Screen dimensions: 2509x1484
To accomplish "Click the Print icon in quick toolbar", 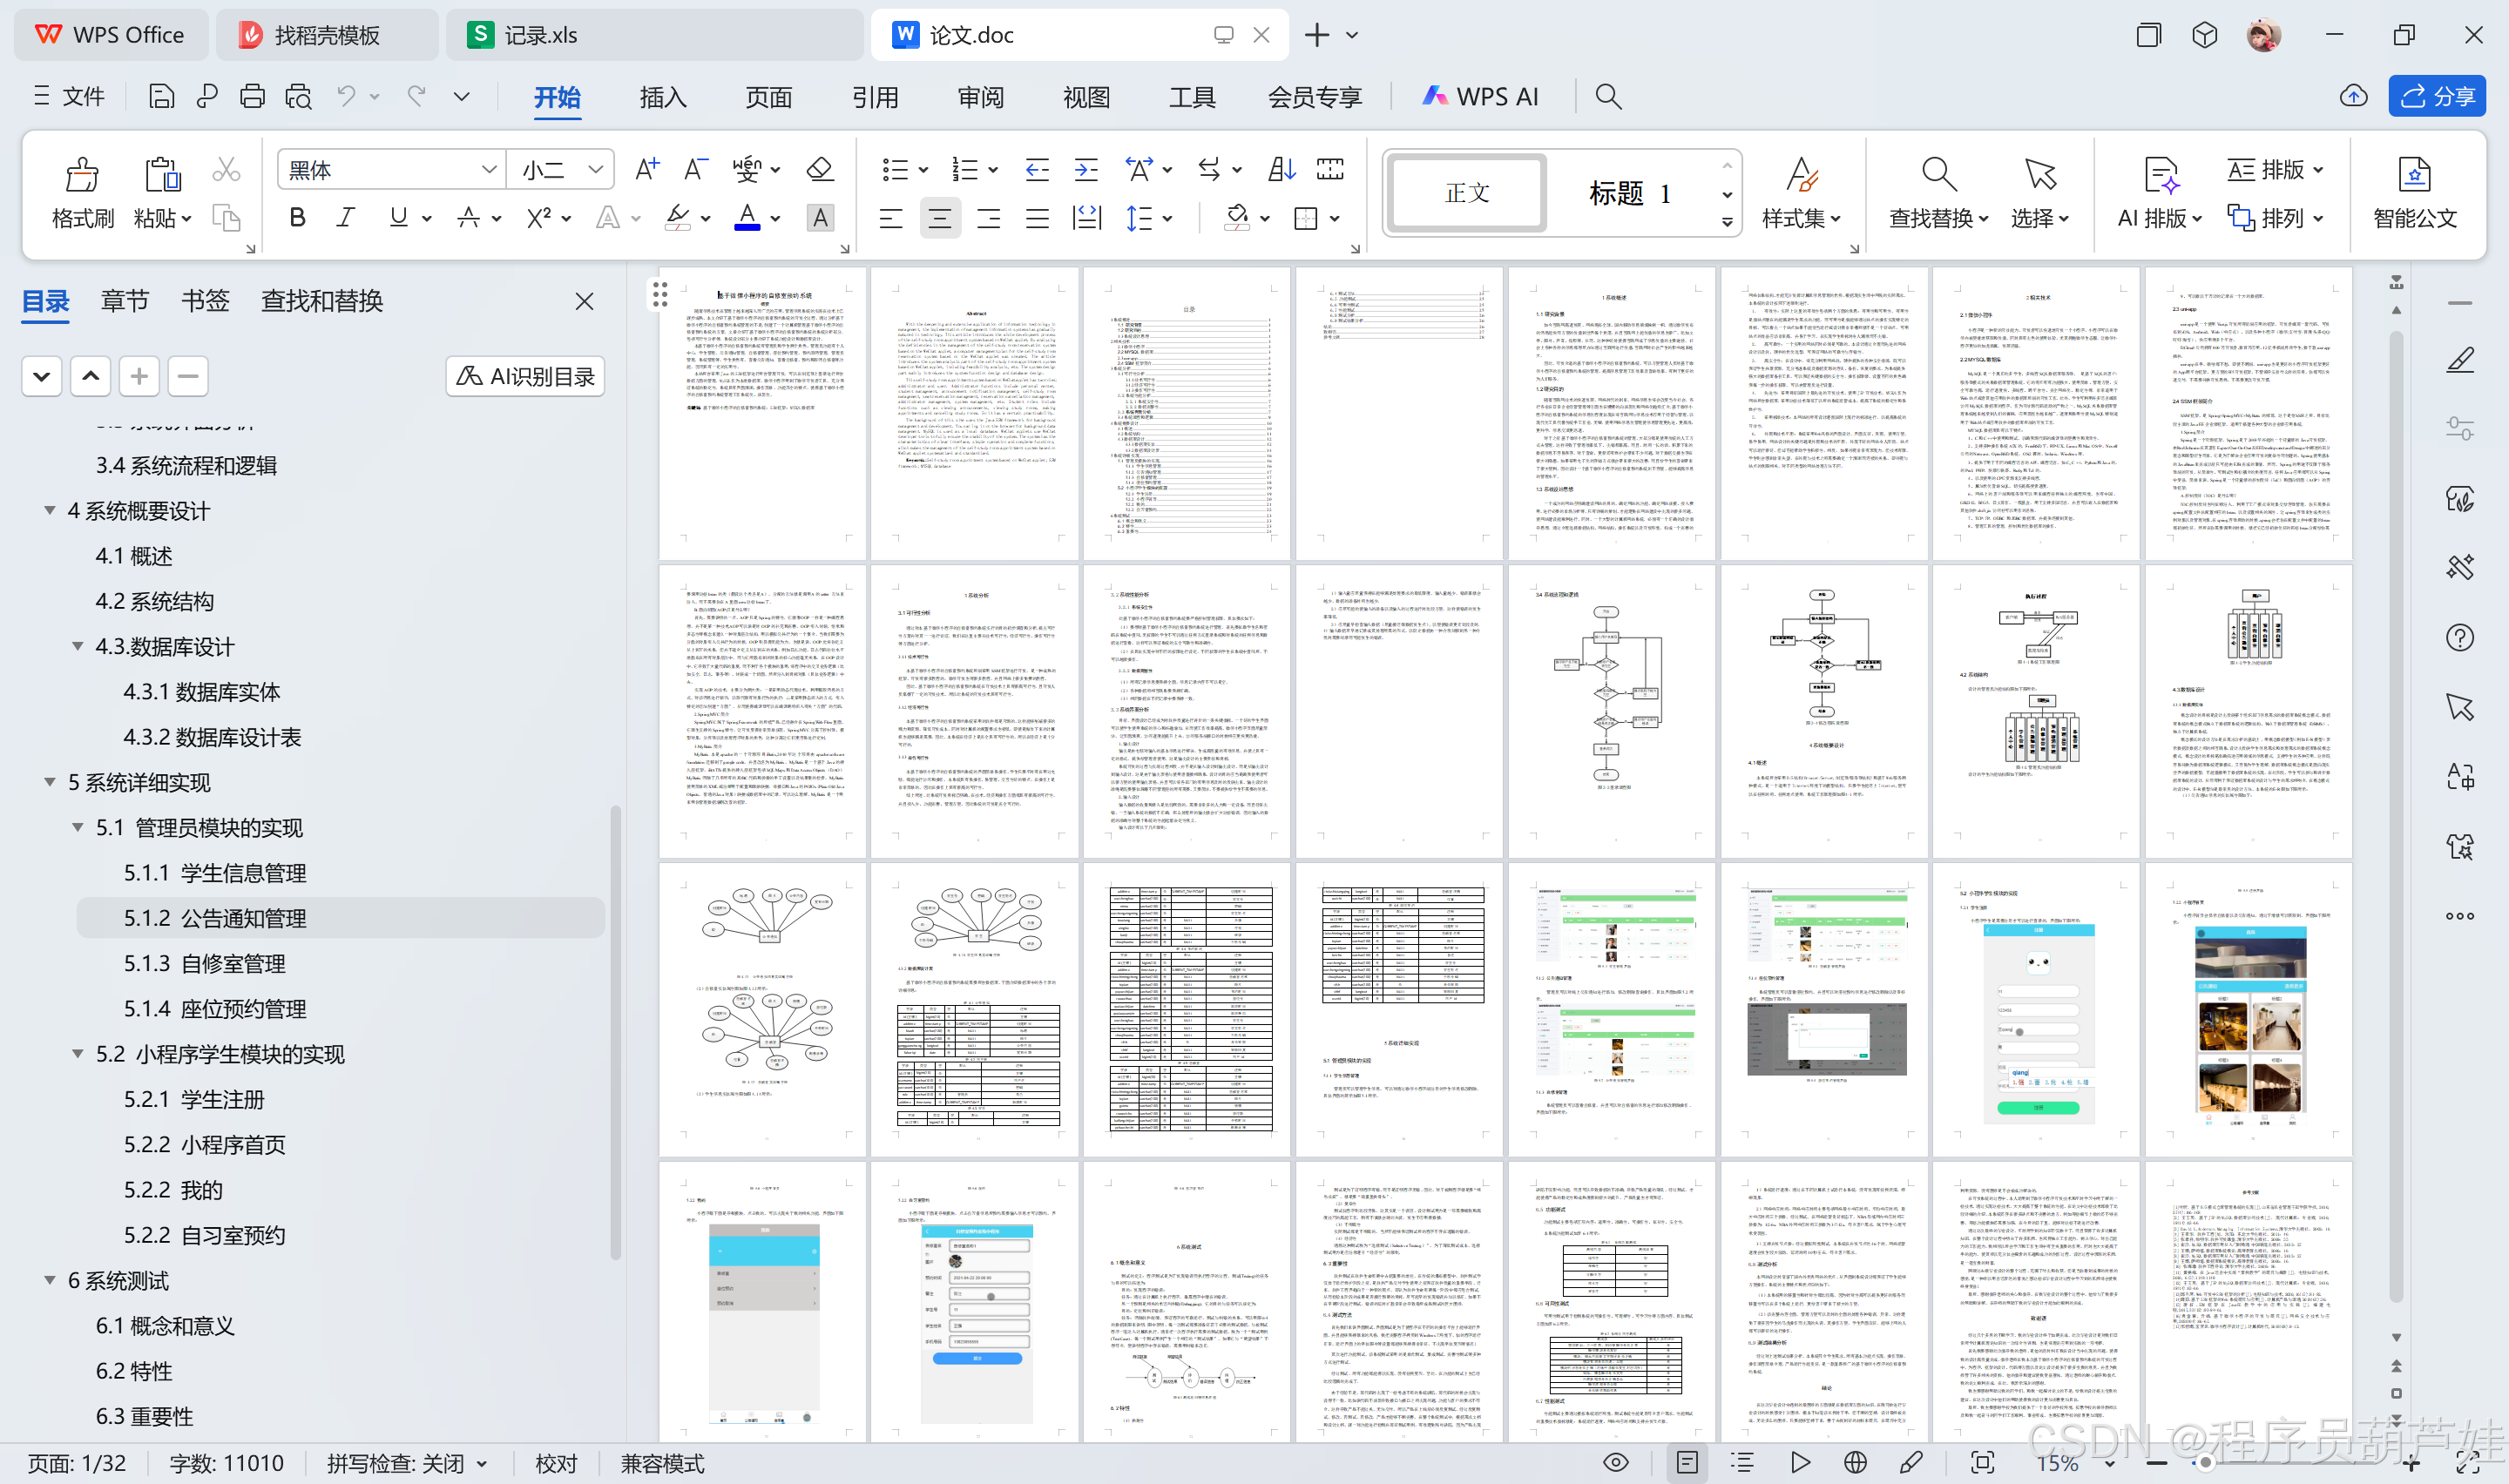I will coord(252,96).
